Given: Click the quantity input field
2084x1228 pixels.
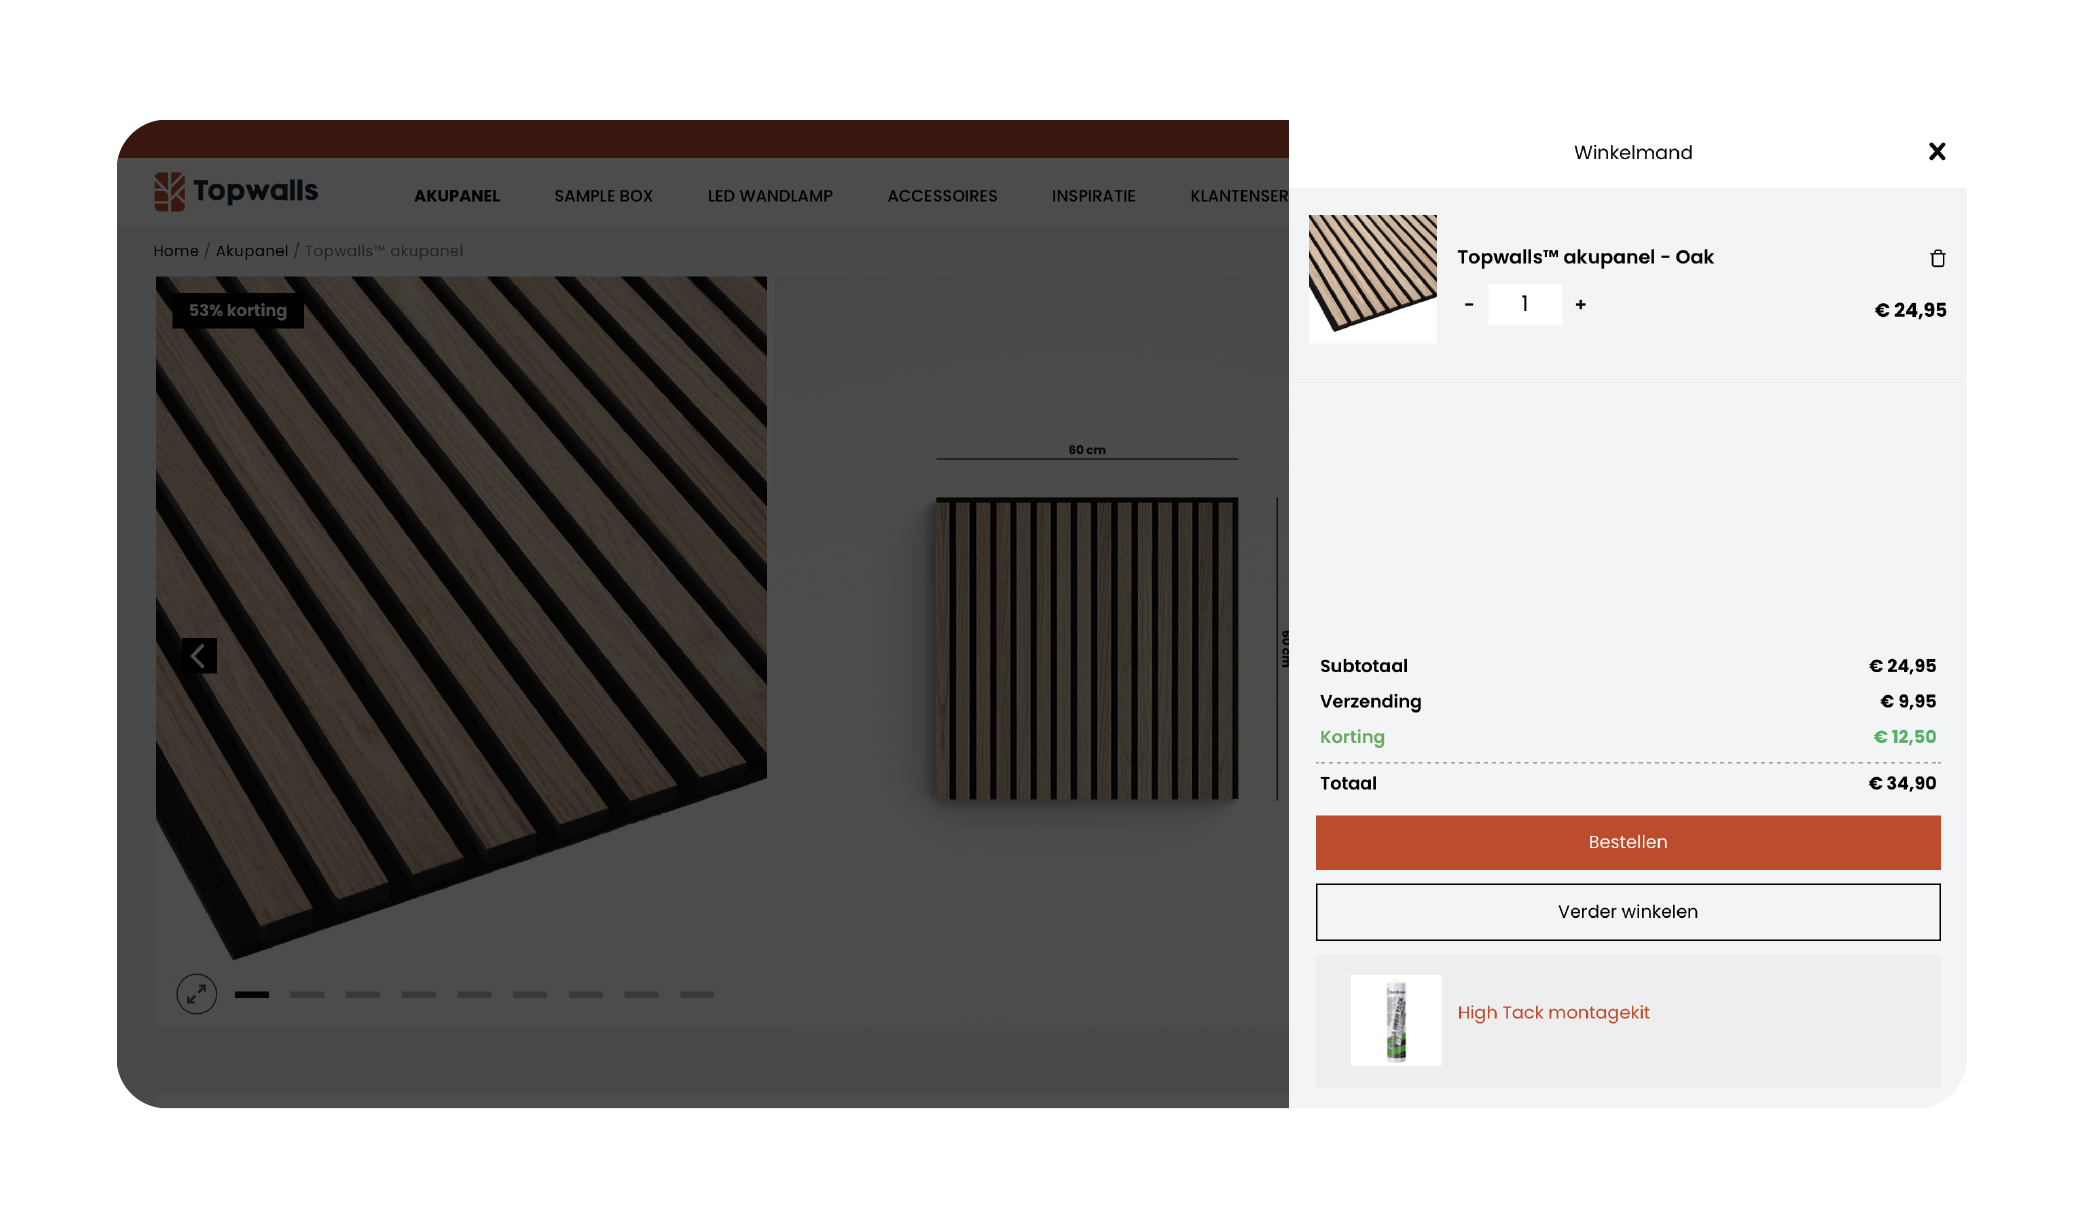Looking at the screenshot, I should click(x=1525, y=304).
